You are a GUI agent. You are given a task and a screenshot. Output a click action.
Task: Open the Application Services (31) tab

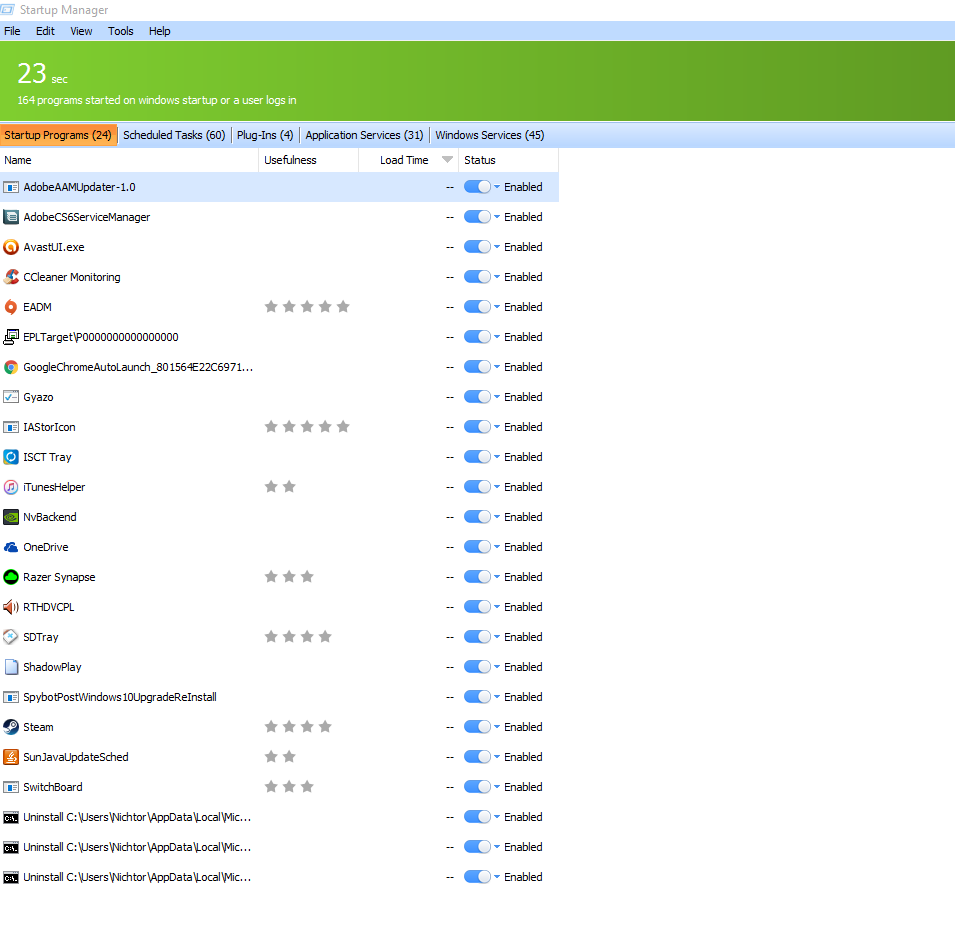pyautogui.click(x=364, y=135)
